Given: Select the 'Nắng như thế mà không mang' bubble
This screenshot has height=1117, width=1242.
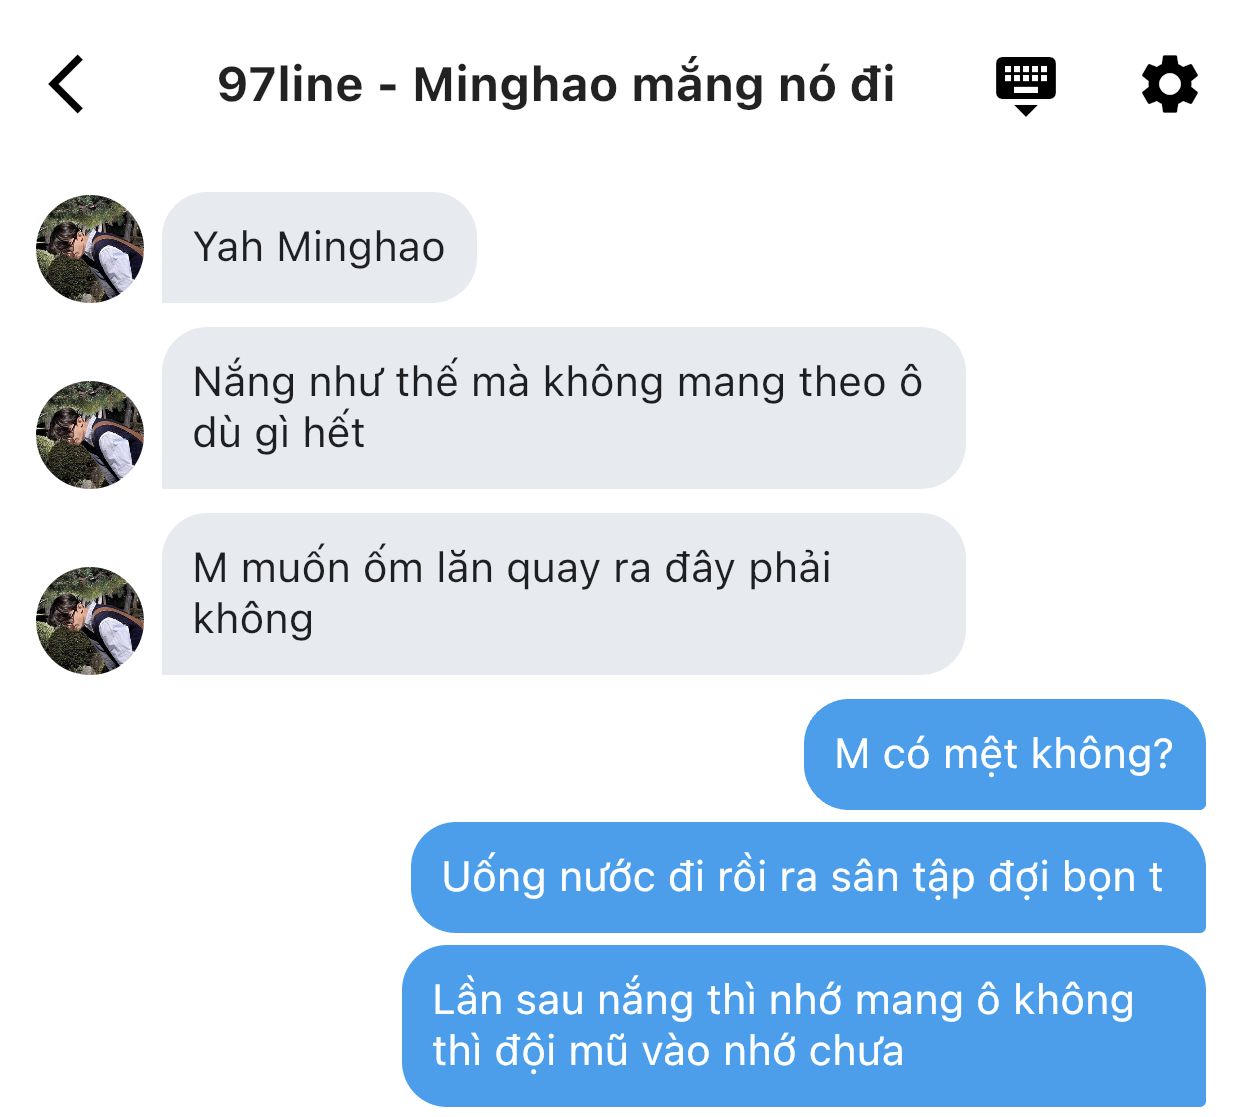Looking at the screenshot, I should tap(563, 408).
